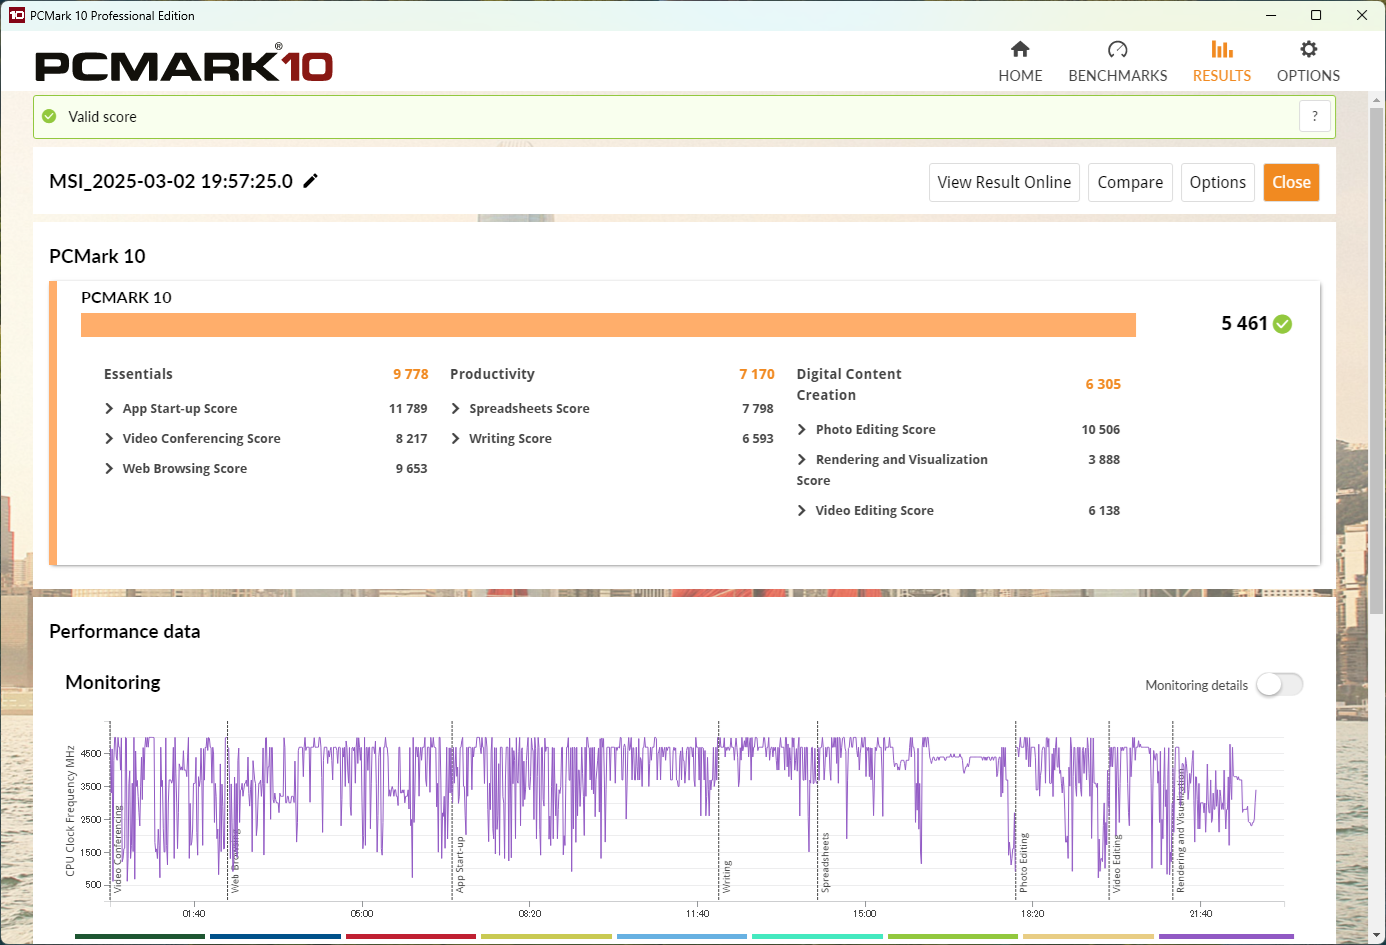Click the scrollbar up arrow
Image resolution: width=1386 pixels, height=945 pixels.
tap(1376, 100)
